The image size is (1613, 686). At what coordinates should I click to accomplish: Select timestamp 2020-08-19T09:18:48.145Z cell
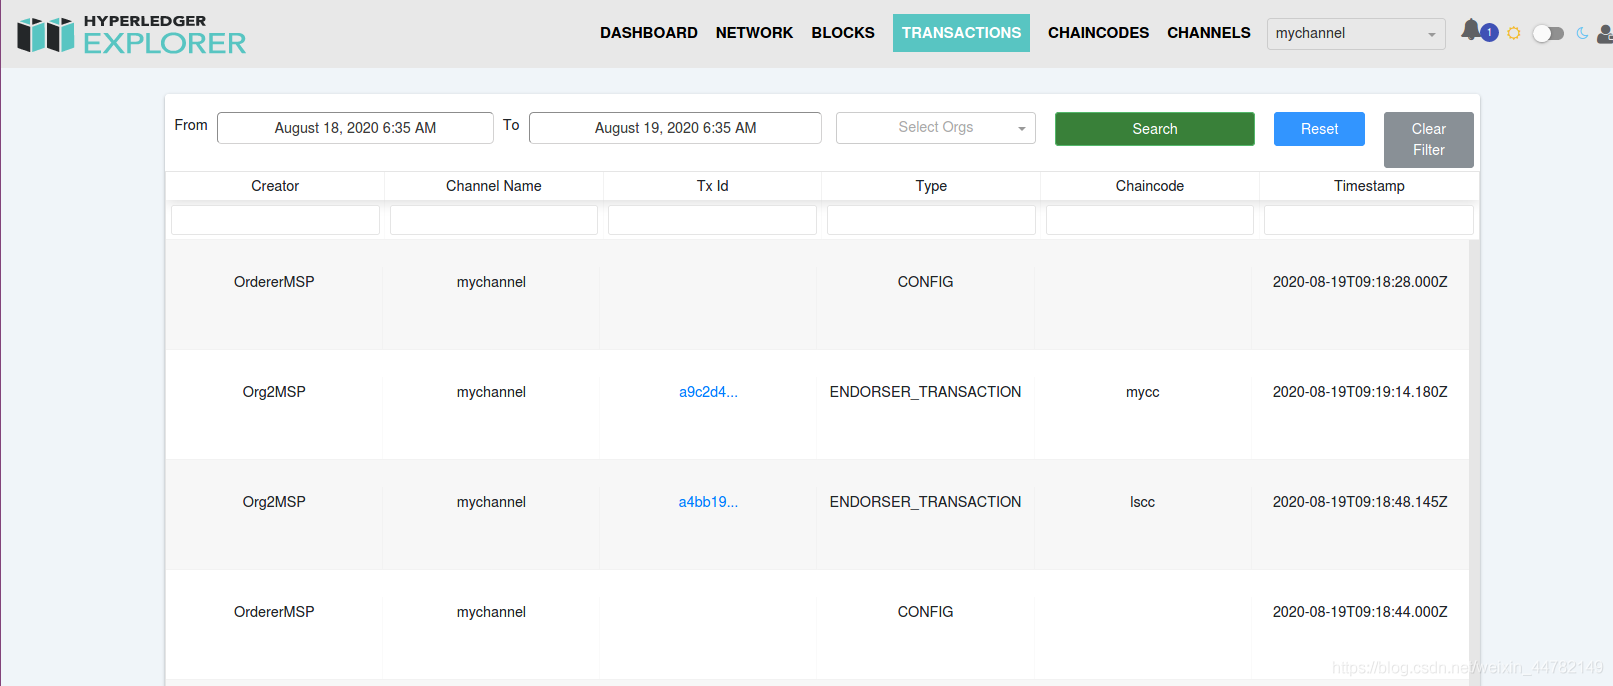(x=1360, y=502)
